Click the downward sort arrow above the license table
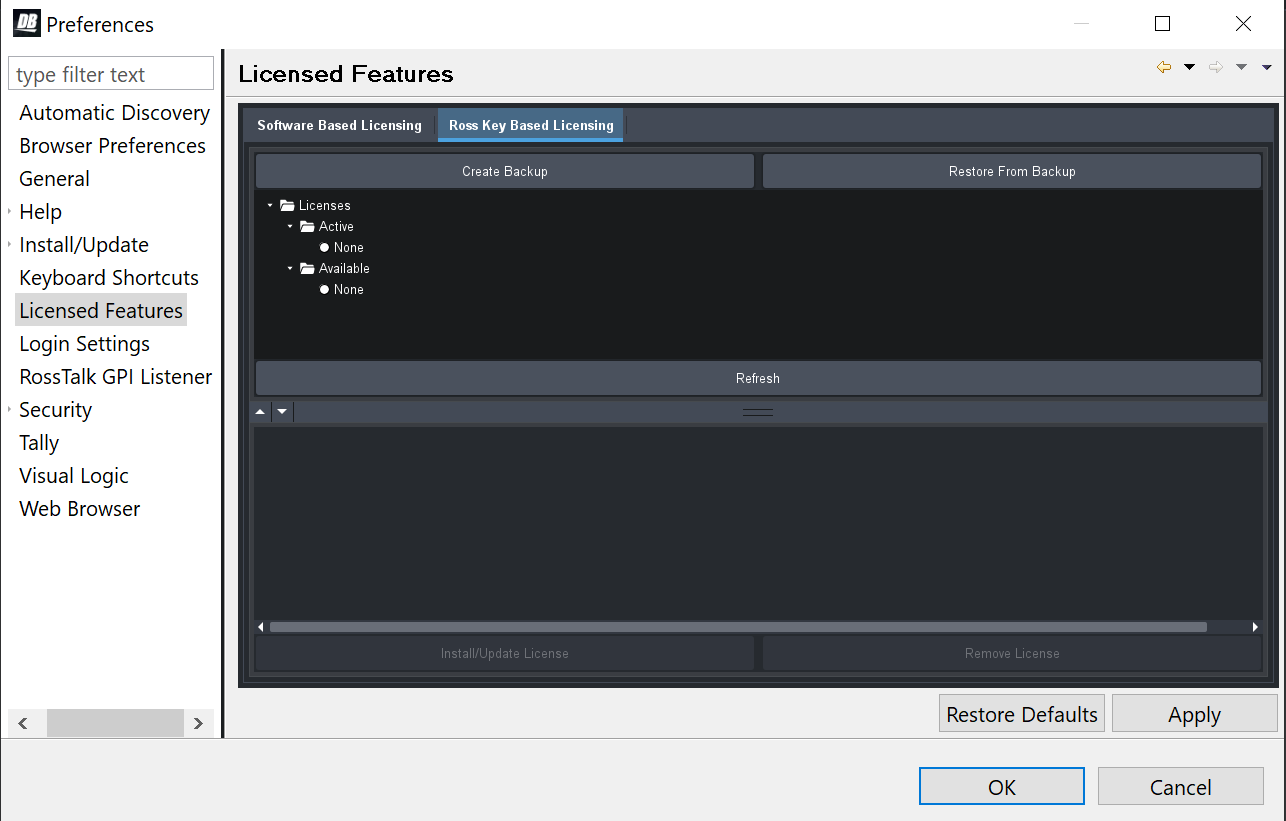 281,411
